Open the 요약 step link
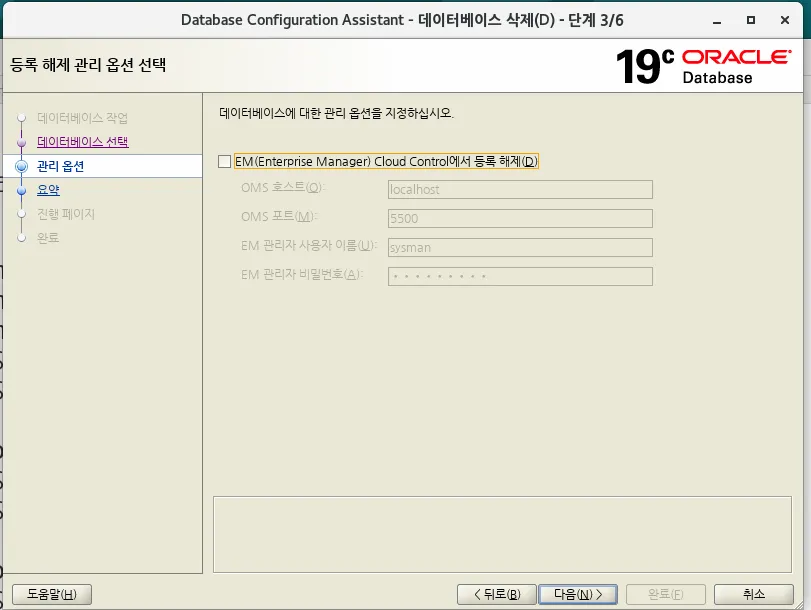This screenshot has height=610, width=811. [x=48, y=190]
